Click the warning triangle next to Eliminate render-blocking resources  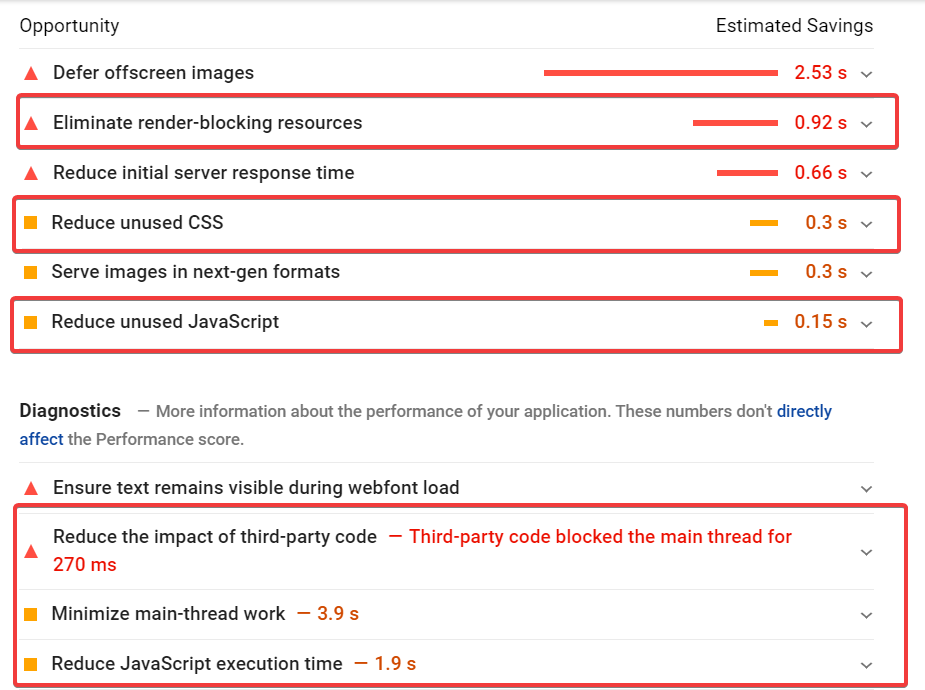(31, 122)
